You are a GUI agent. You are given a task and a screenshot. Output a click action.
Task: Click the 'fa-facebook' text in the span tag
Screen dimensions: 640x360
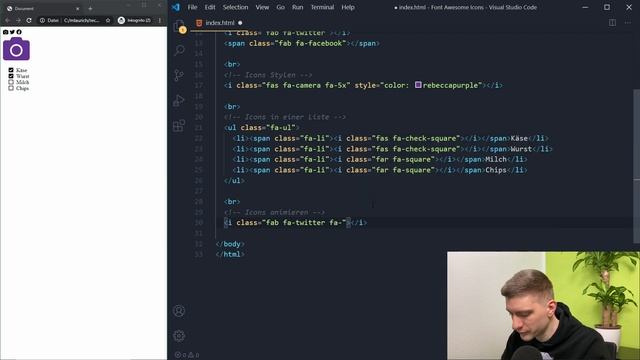320,43
